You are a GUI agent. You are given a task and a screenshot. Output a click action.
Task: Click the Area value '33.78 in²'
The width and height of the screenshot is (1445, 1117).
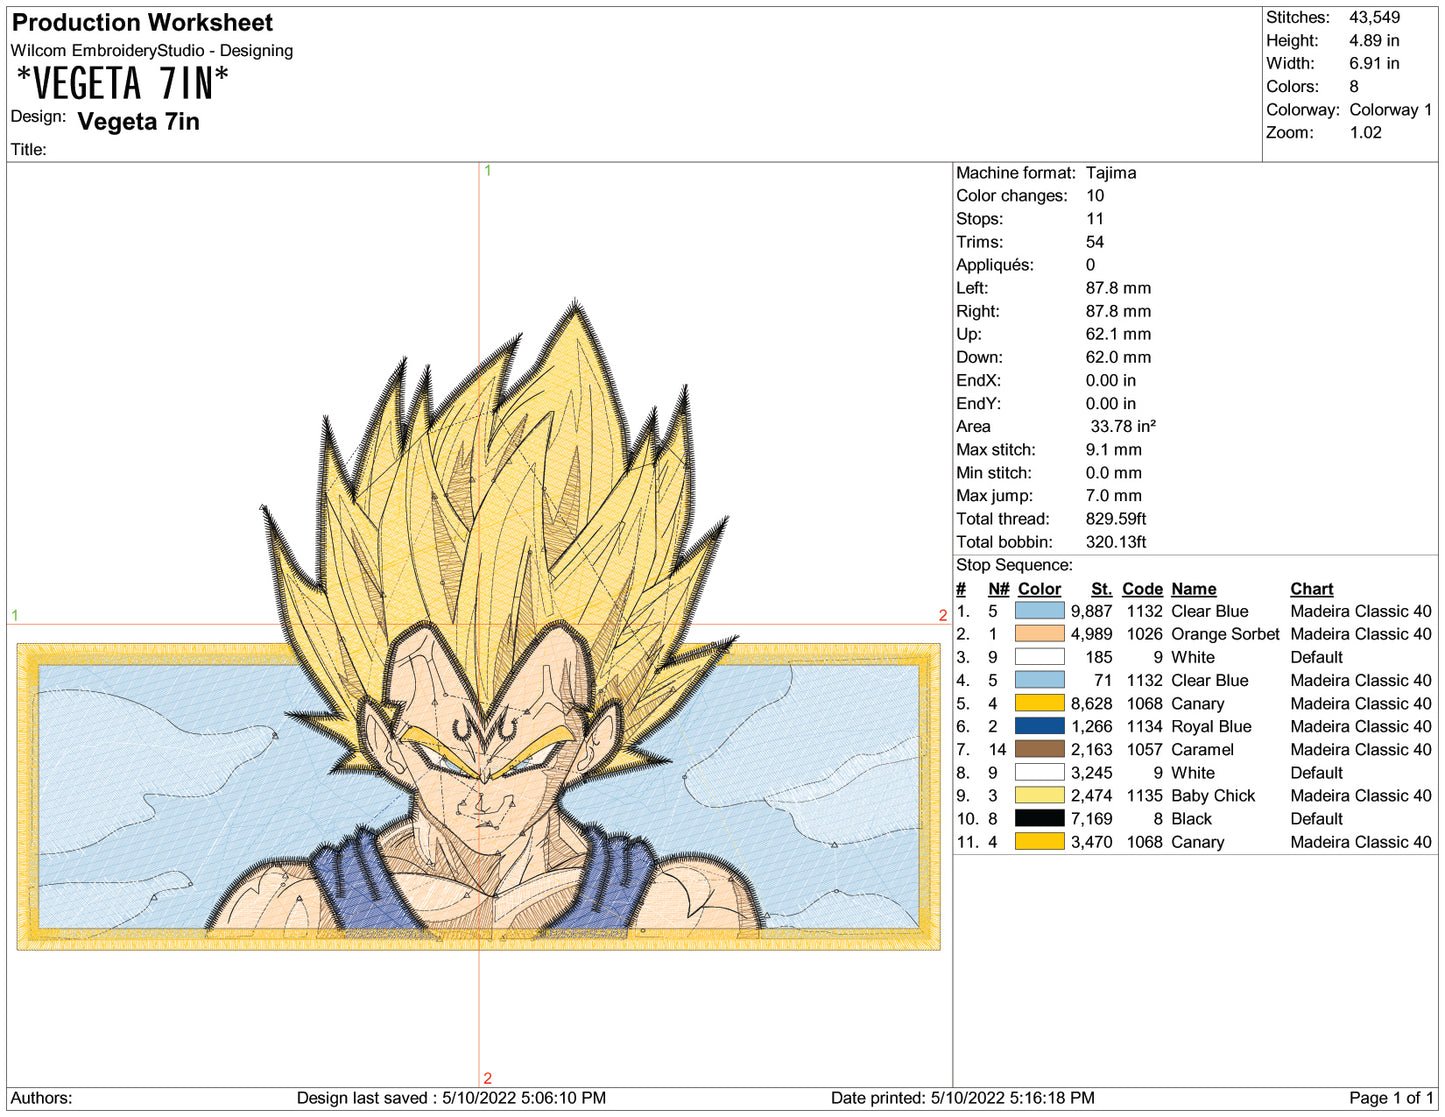pyautogui.click(x=1123, y=426)
